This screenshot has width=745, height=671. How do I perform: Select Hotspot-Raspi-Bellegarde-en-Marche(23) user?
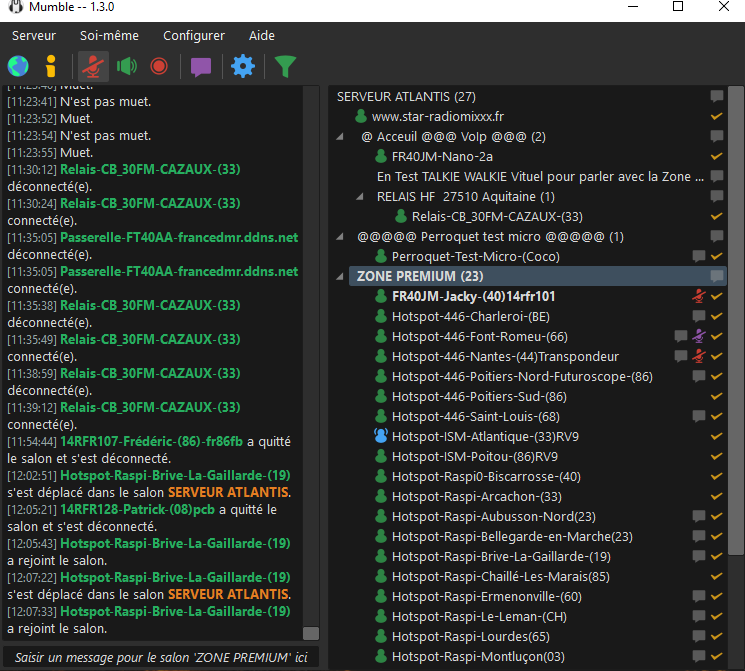pyautogui.click(x=512, y=537)
